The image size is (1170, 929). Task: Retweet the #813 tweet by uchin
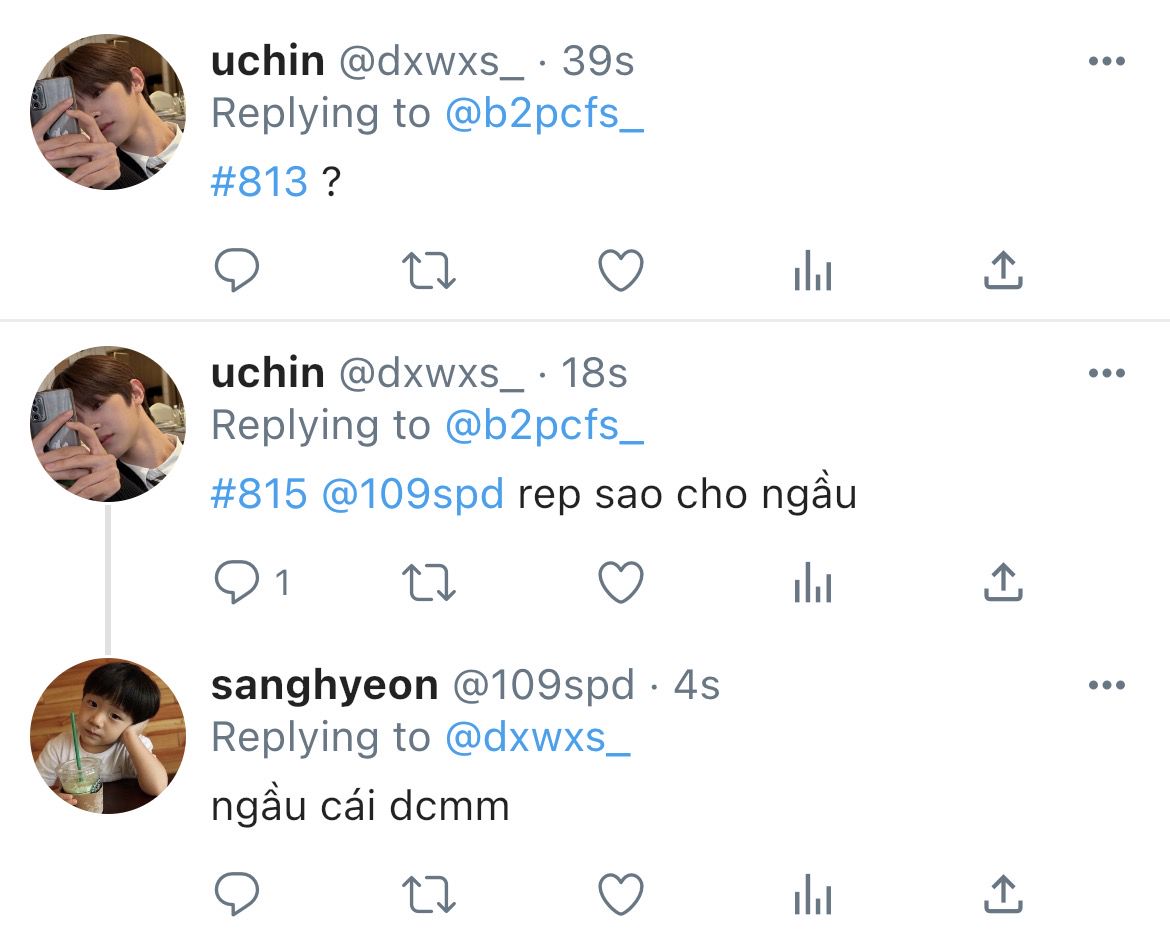(428, 271)
